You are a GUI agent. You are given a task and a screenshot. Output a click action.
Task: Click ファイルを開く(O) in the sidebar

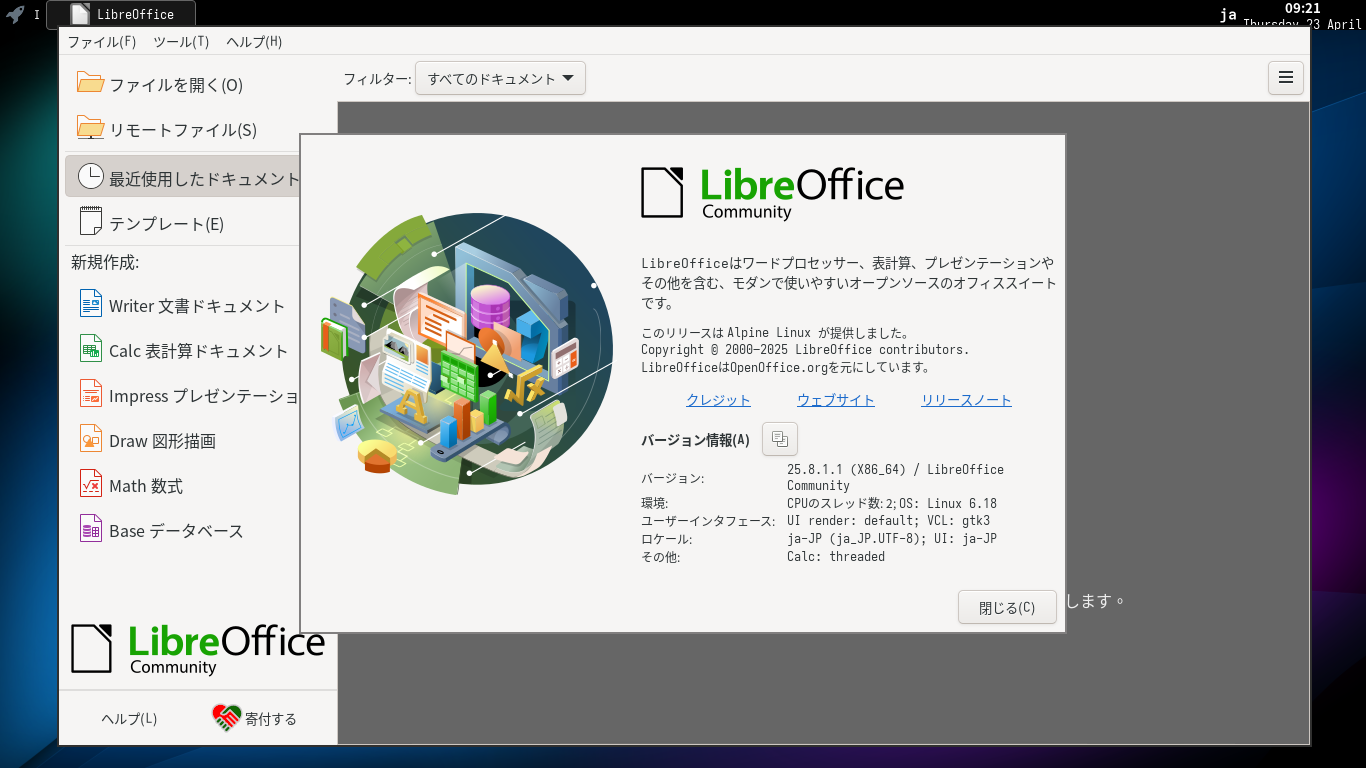click(x=183, y=84)
